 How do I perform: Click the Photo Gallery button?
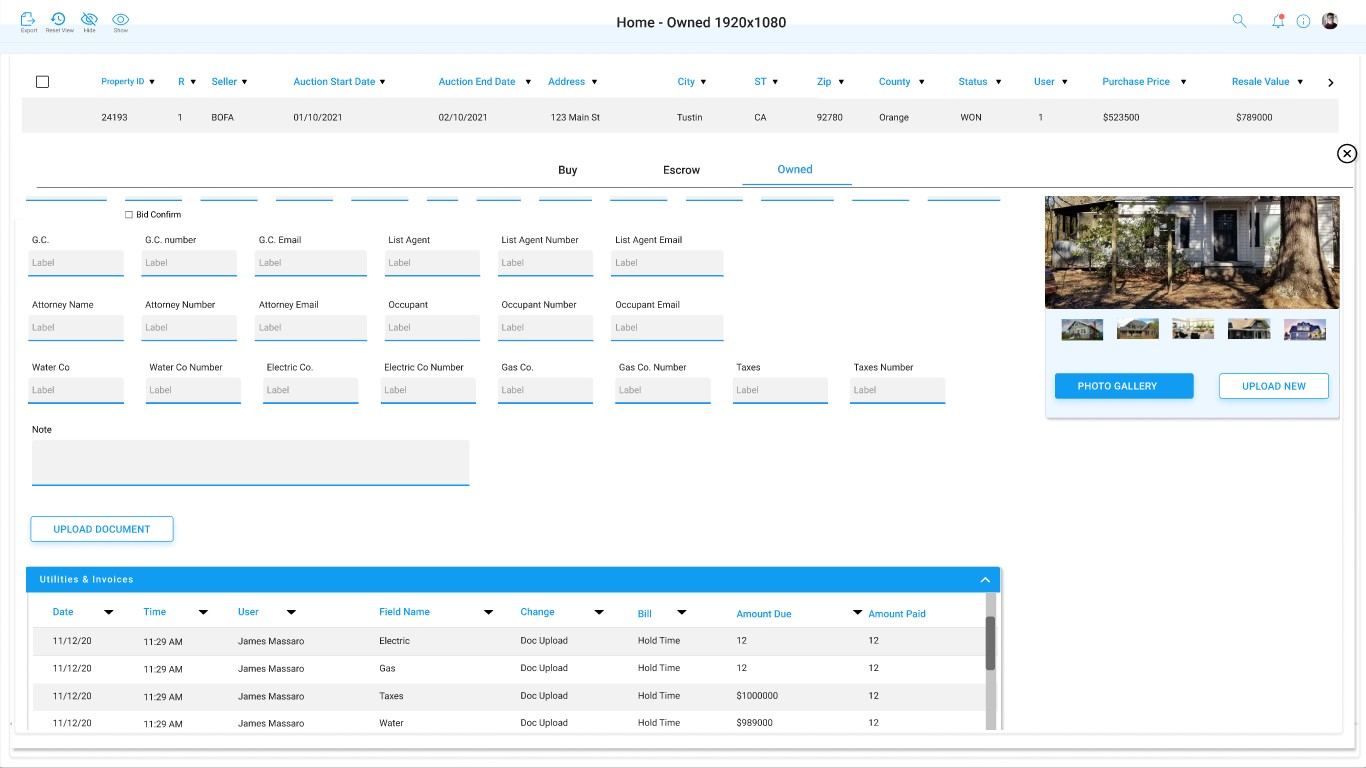pos(1124,386)
